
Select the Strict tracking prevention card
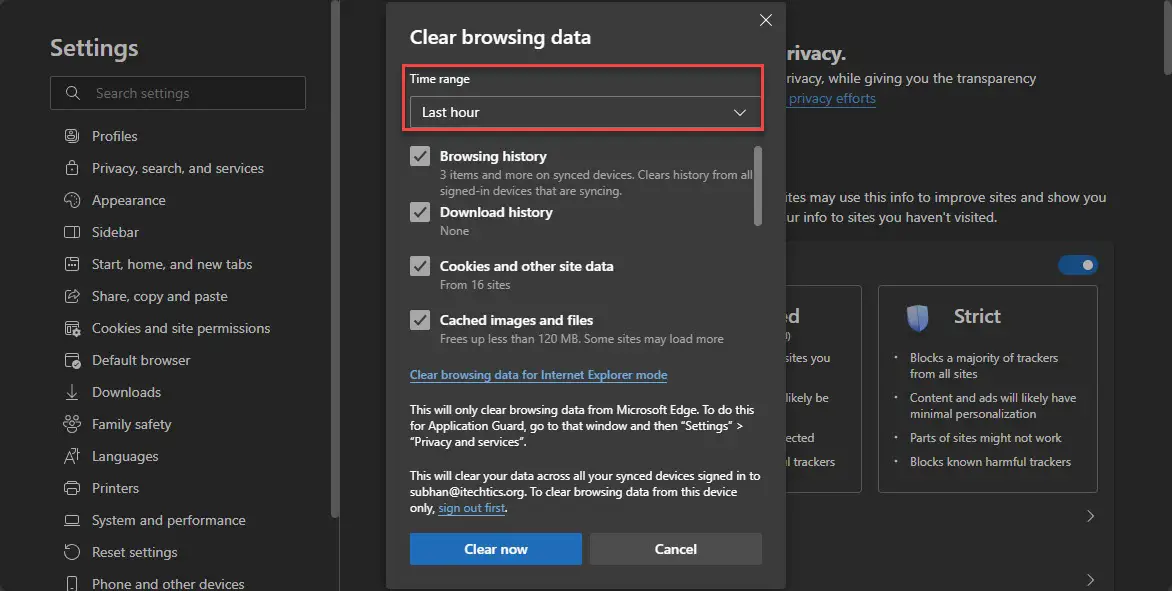point(987,389)
